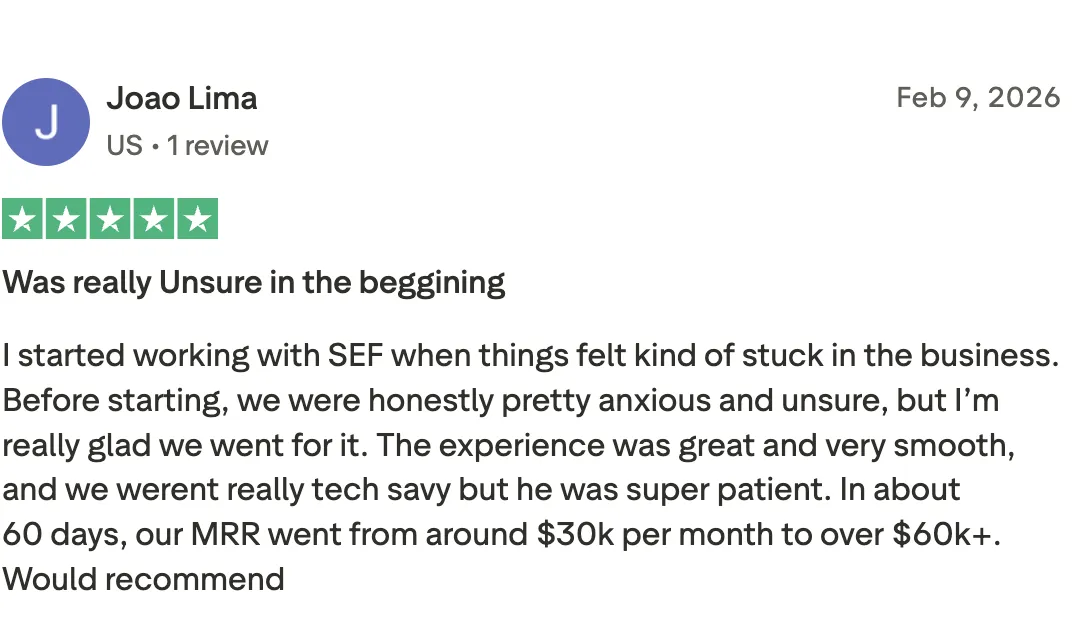This screenshot has height=628, width=1092.
Task: Click the fourth green rating star
Action: (x=154, y=219)
